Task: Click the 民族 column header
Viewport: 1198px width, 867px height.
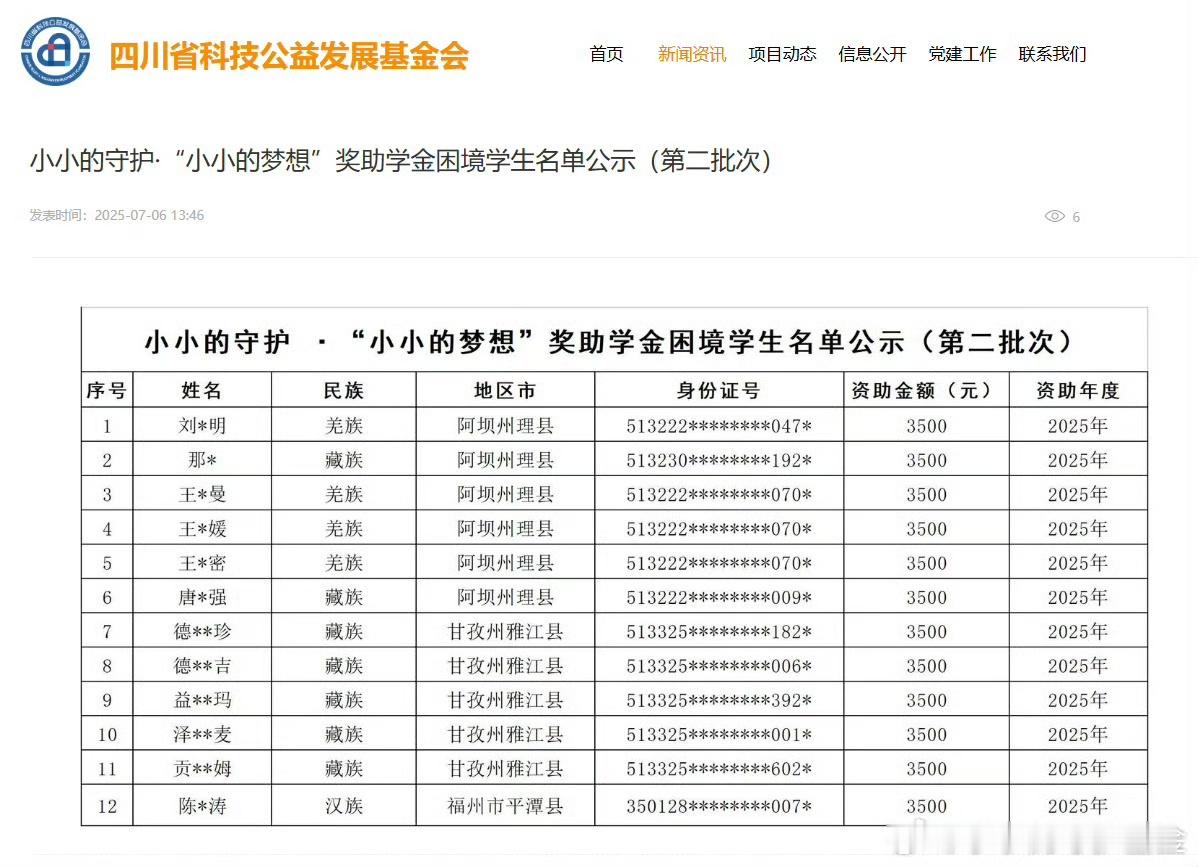Action: [343, 390]
